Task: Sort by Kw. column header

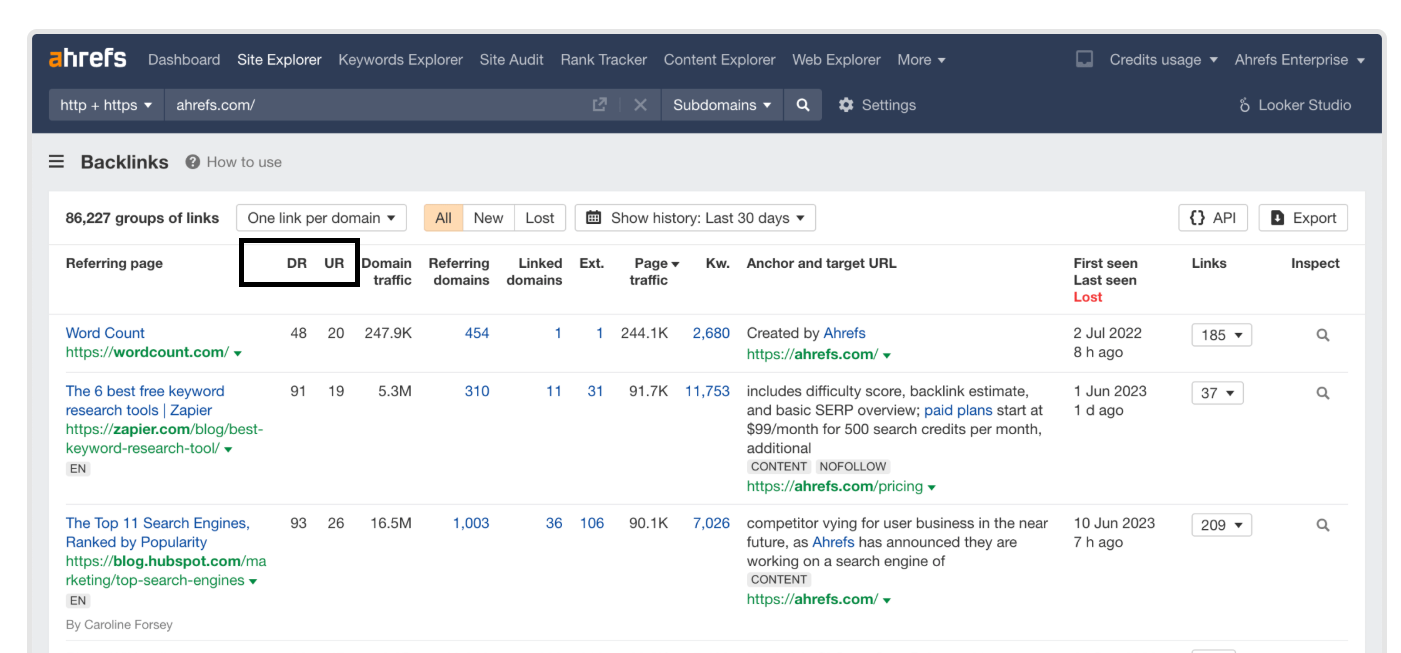Action: click(x=718, y=263)
